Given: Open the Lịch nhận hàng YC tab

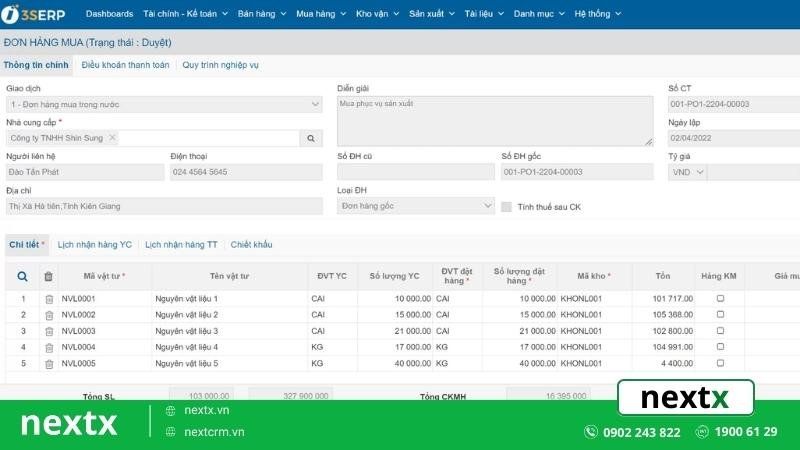Looking at the screenshot, I should point(95,244).
